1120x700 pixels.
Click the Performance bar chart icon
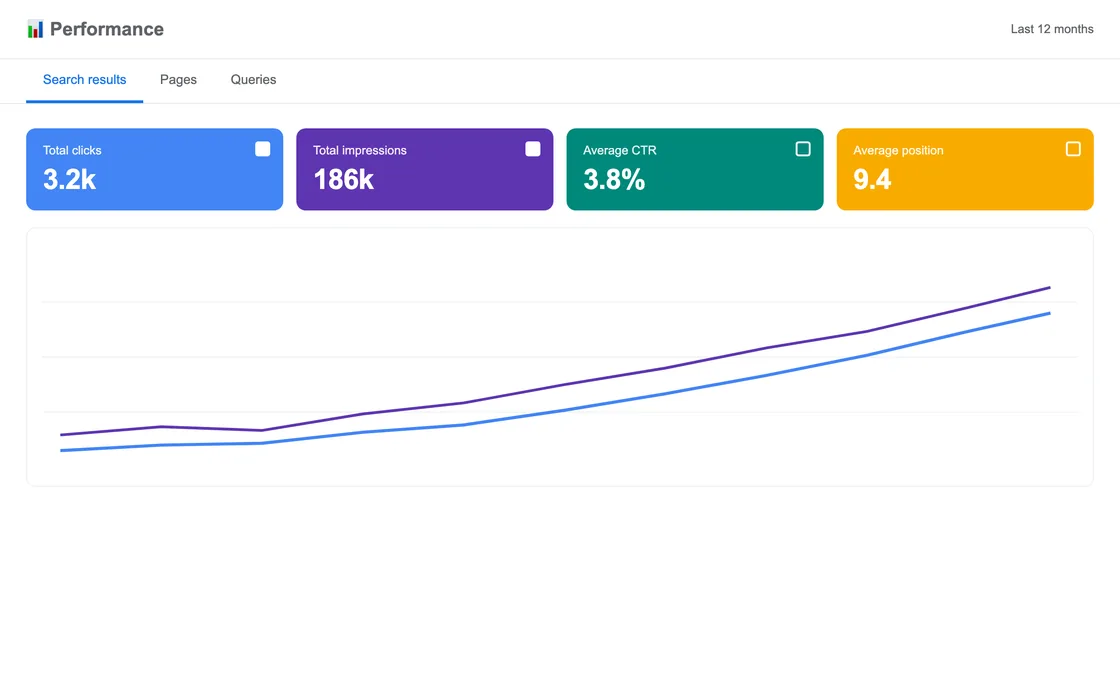[x=35, y=29]
